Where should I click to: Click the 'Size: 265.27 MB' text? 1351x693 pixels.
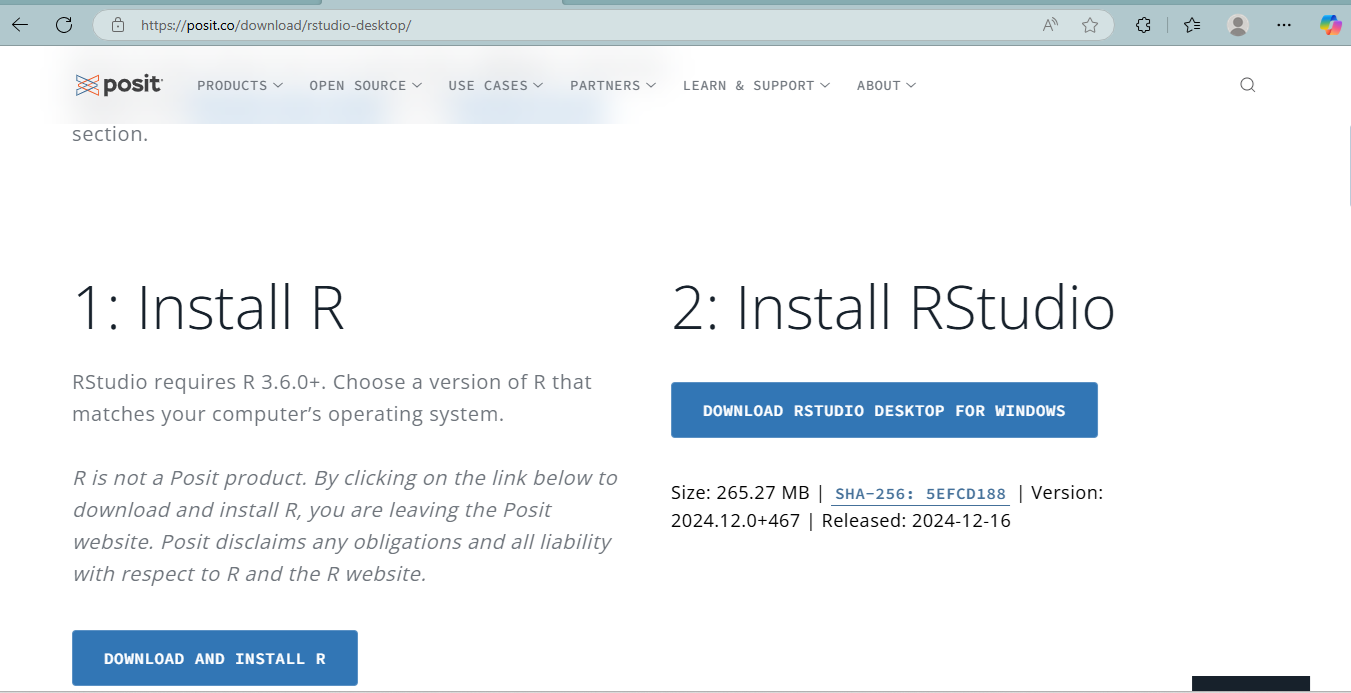(740, 493)
